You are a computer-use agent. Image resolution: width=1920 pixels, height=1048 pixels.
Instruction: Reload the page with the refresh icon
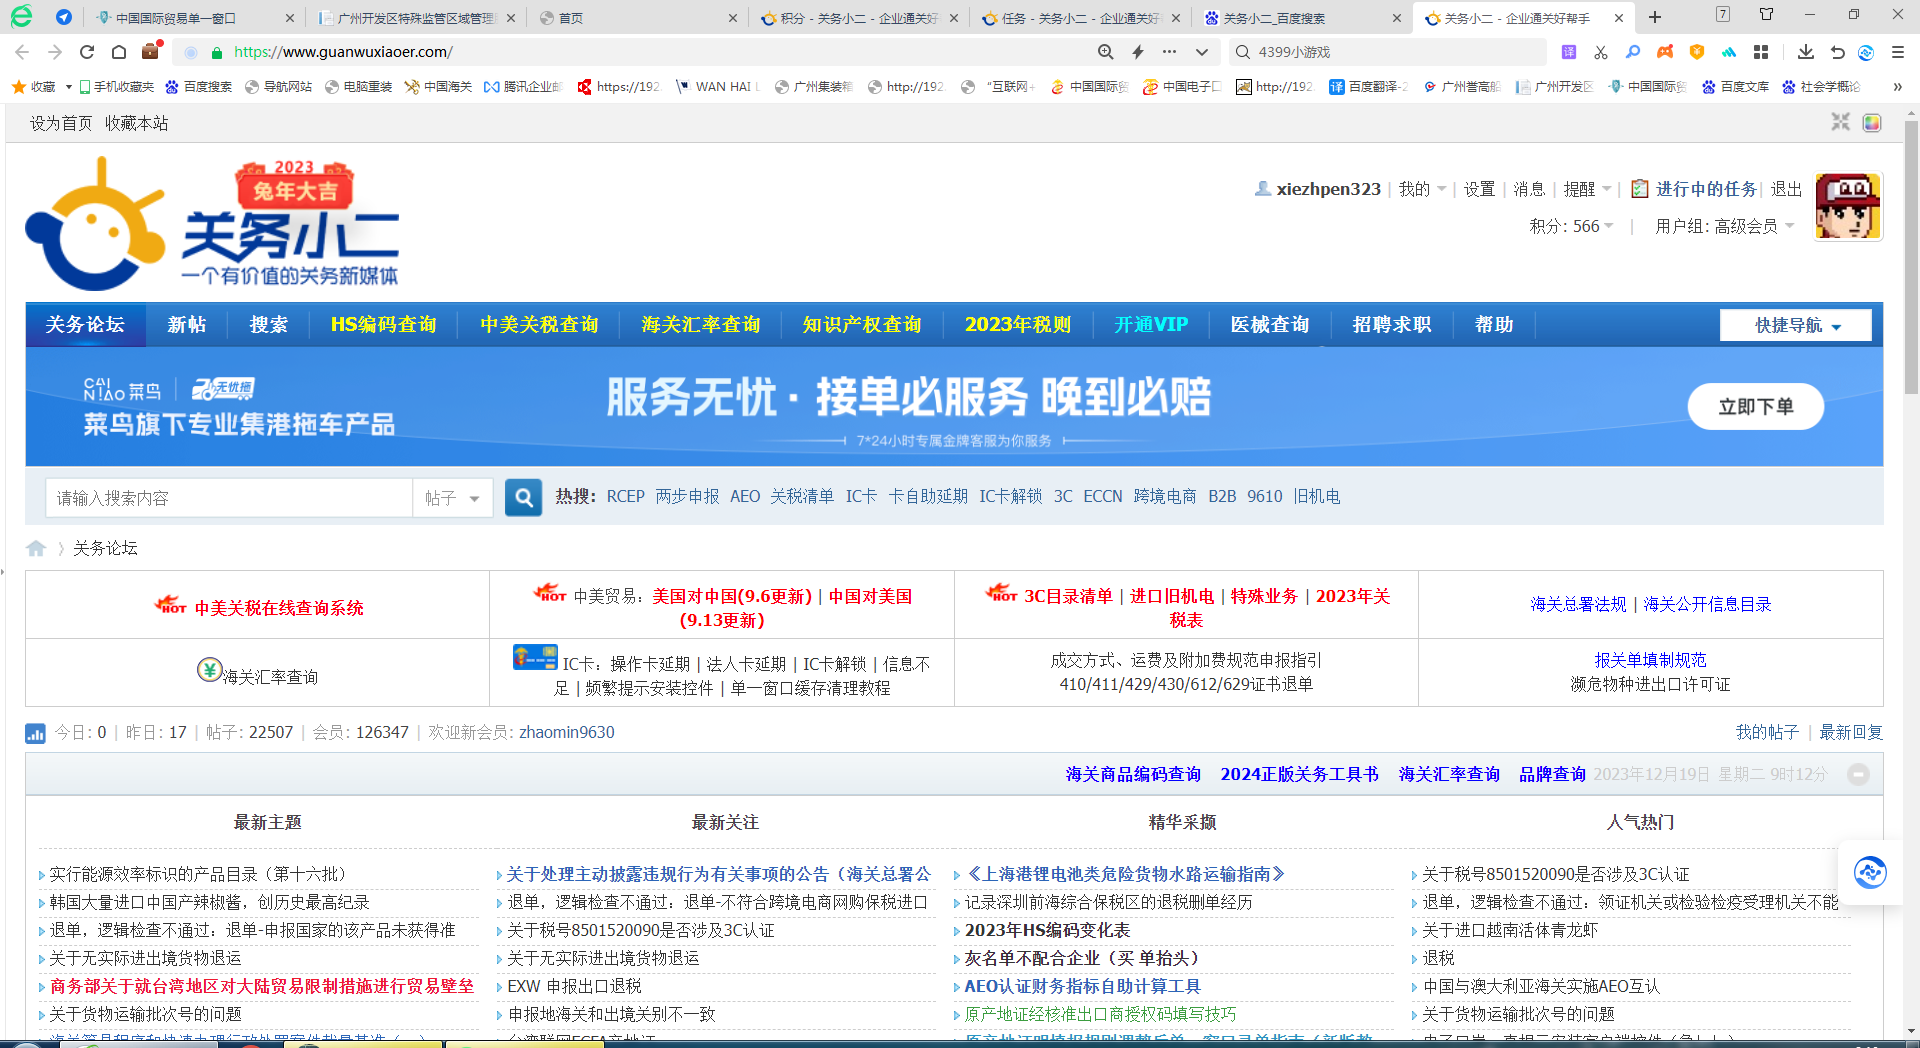(x=87, y=52)
